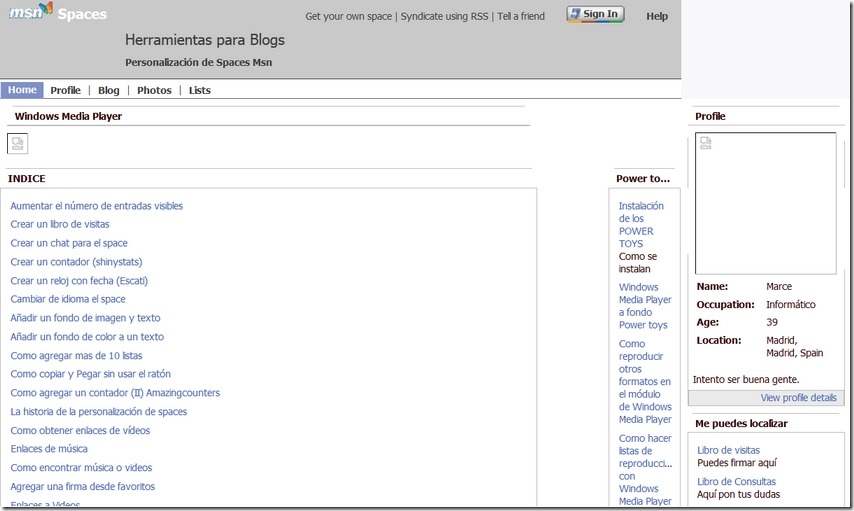This screenshot has width=854, height=511.
Task: Open the Photos tab
Action: (154, 90)
